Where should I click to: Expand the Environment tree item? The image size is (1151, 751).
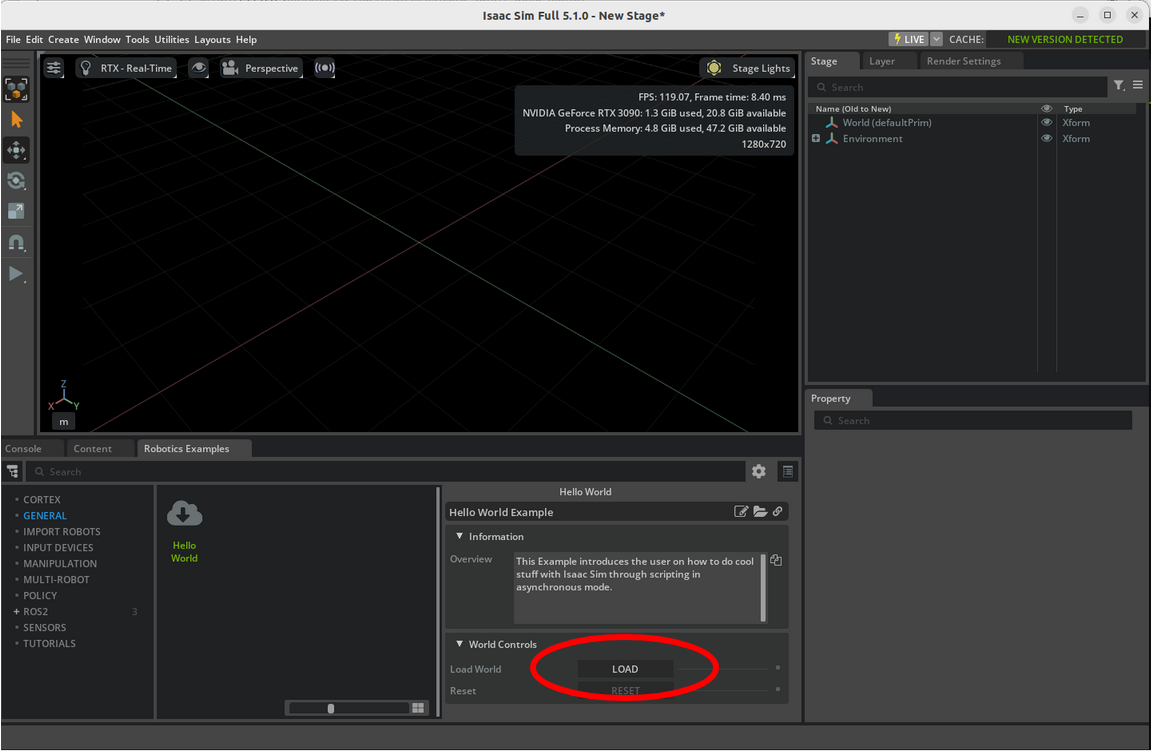click(816, 139)
